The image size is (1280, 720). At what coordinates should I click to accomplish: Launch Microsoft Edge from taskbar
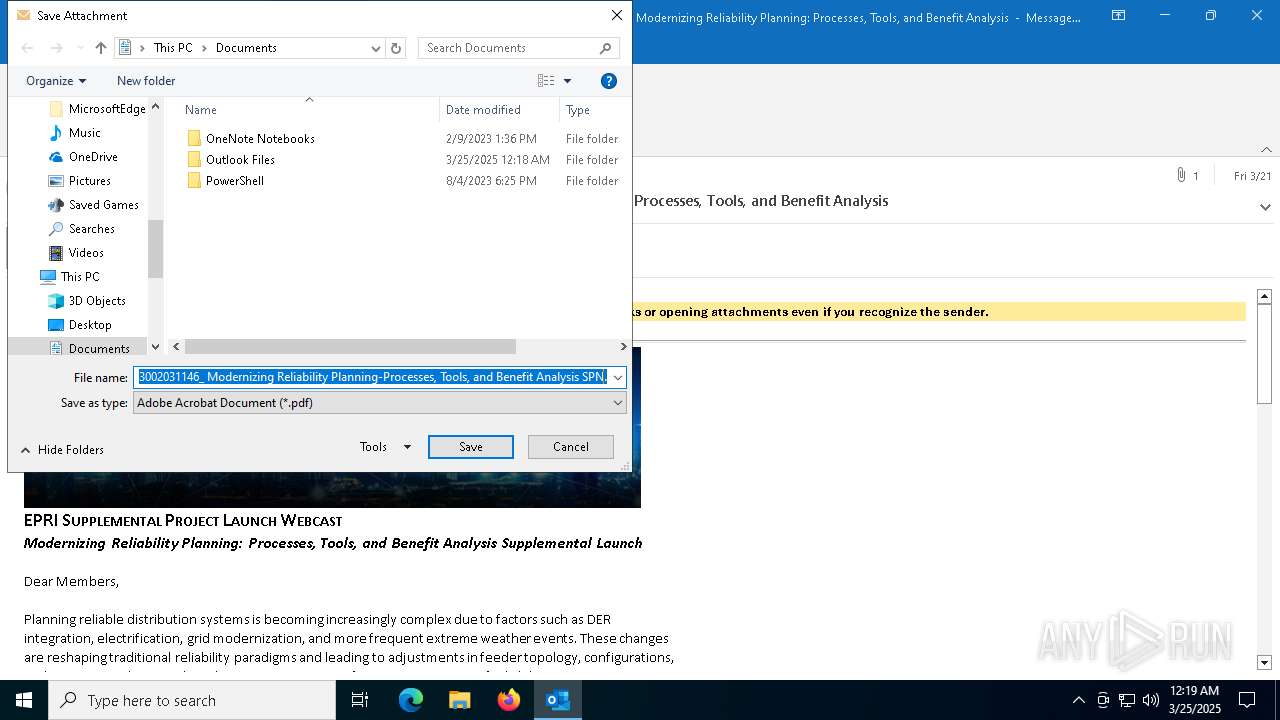coord(411,700)
